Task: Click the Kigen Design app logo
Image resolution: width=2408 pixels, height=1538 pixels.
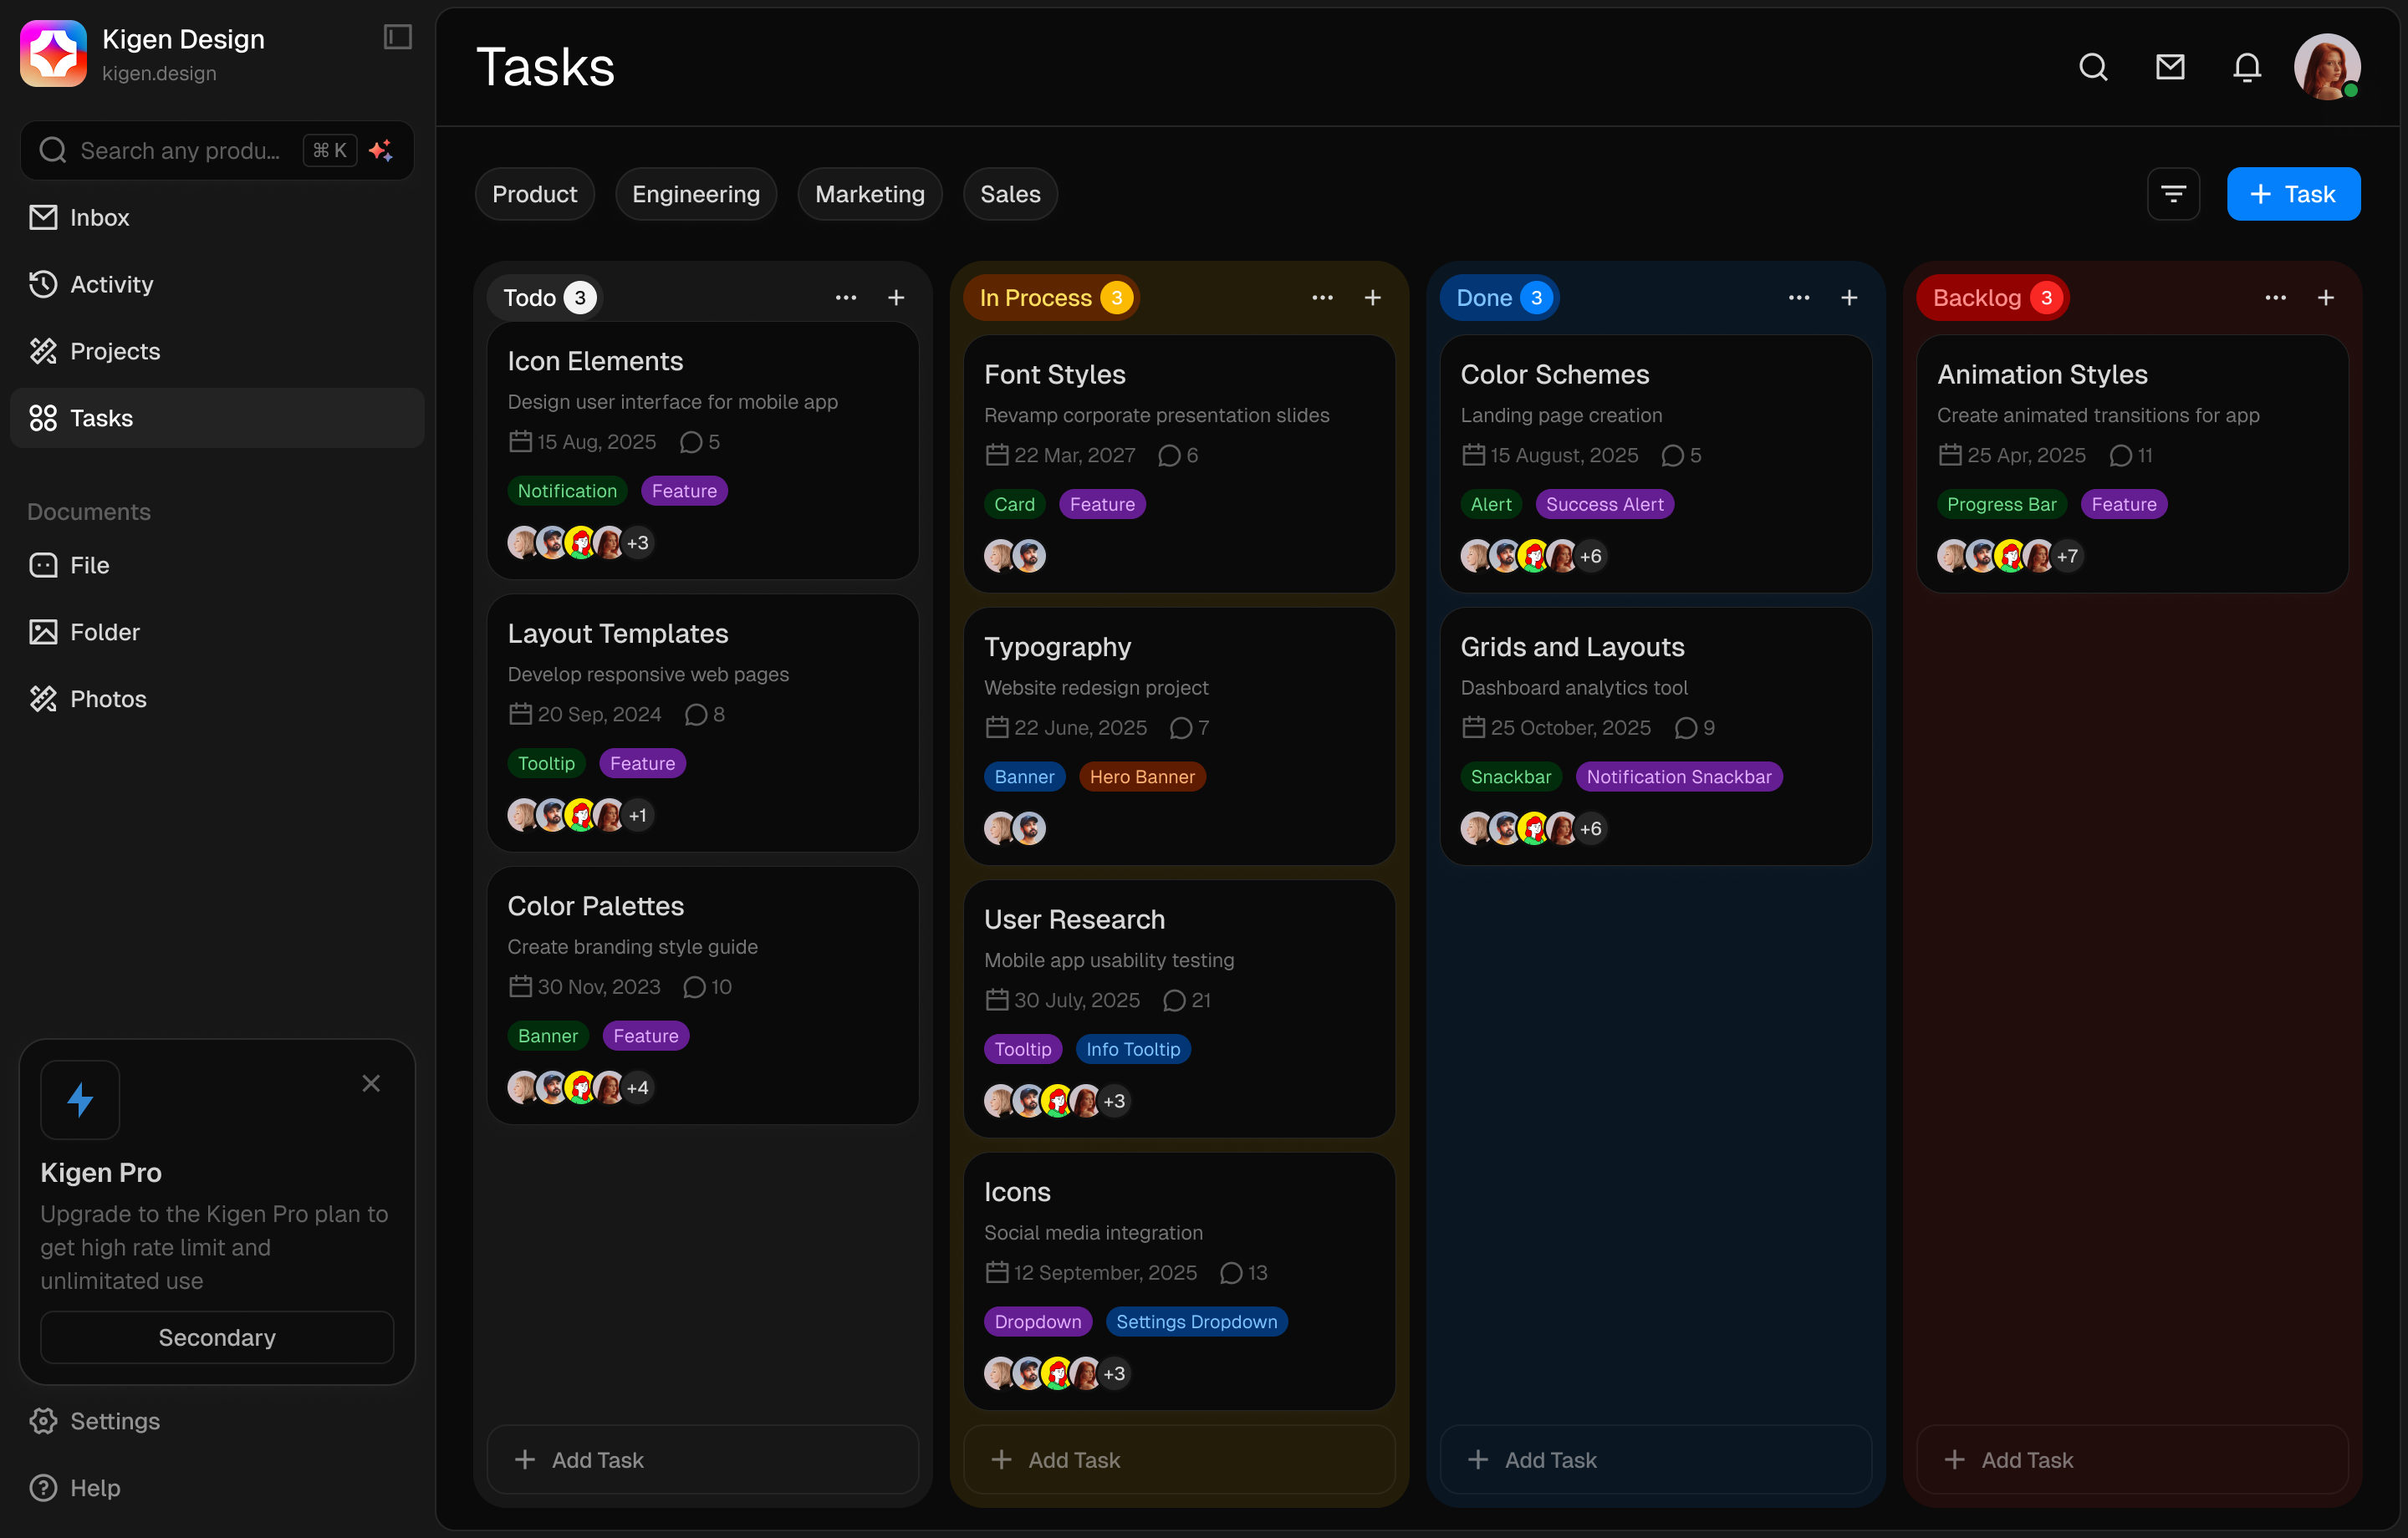Action: tap(53, 52)
